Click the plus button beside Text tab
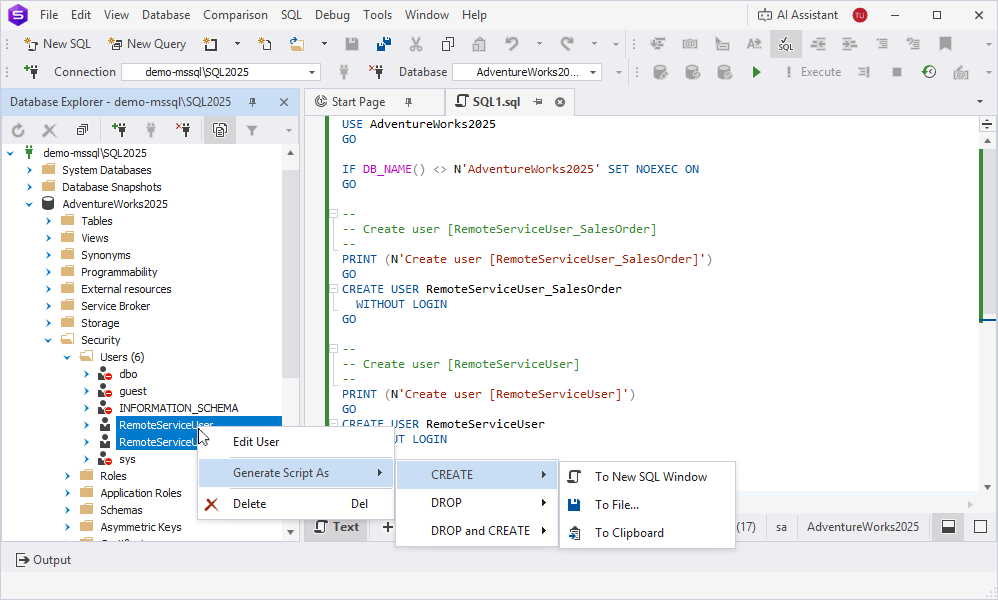 387,527
